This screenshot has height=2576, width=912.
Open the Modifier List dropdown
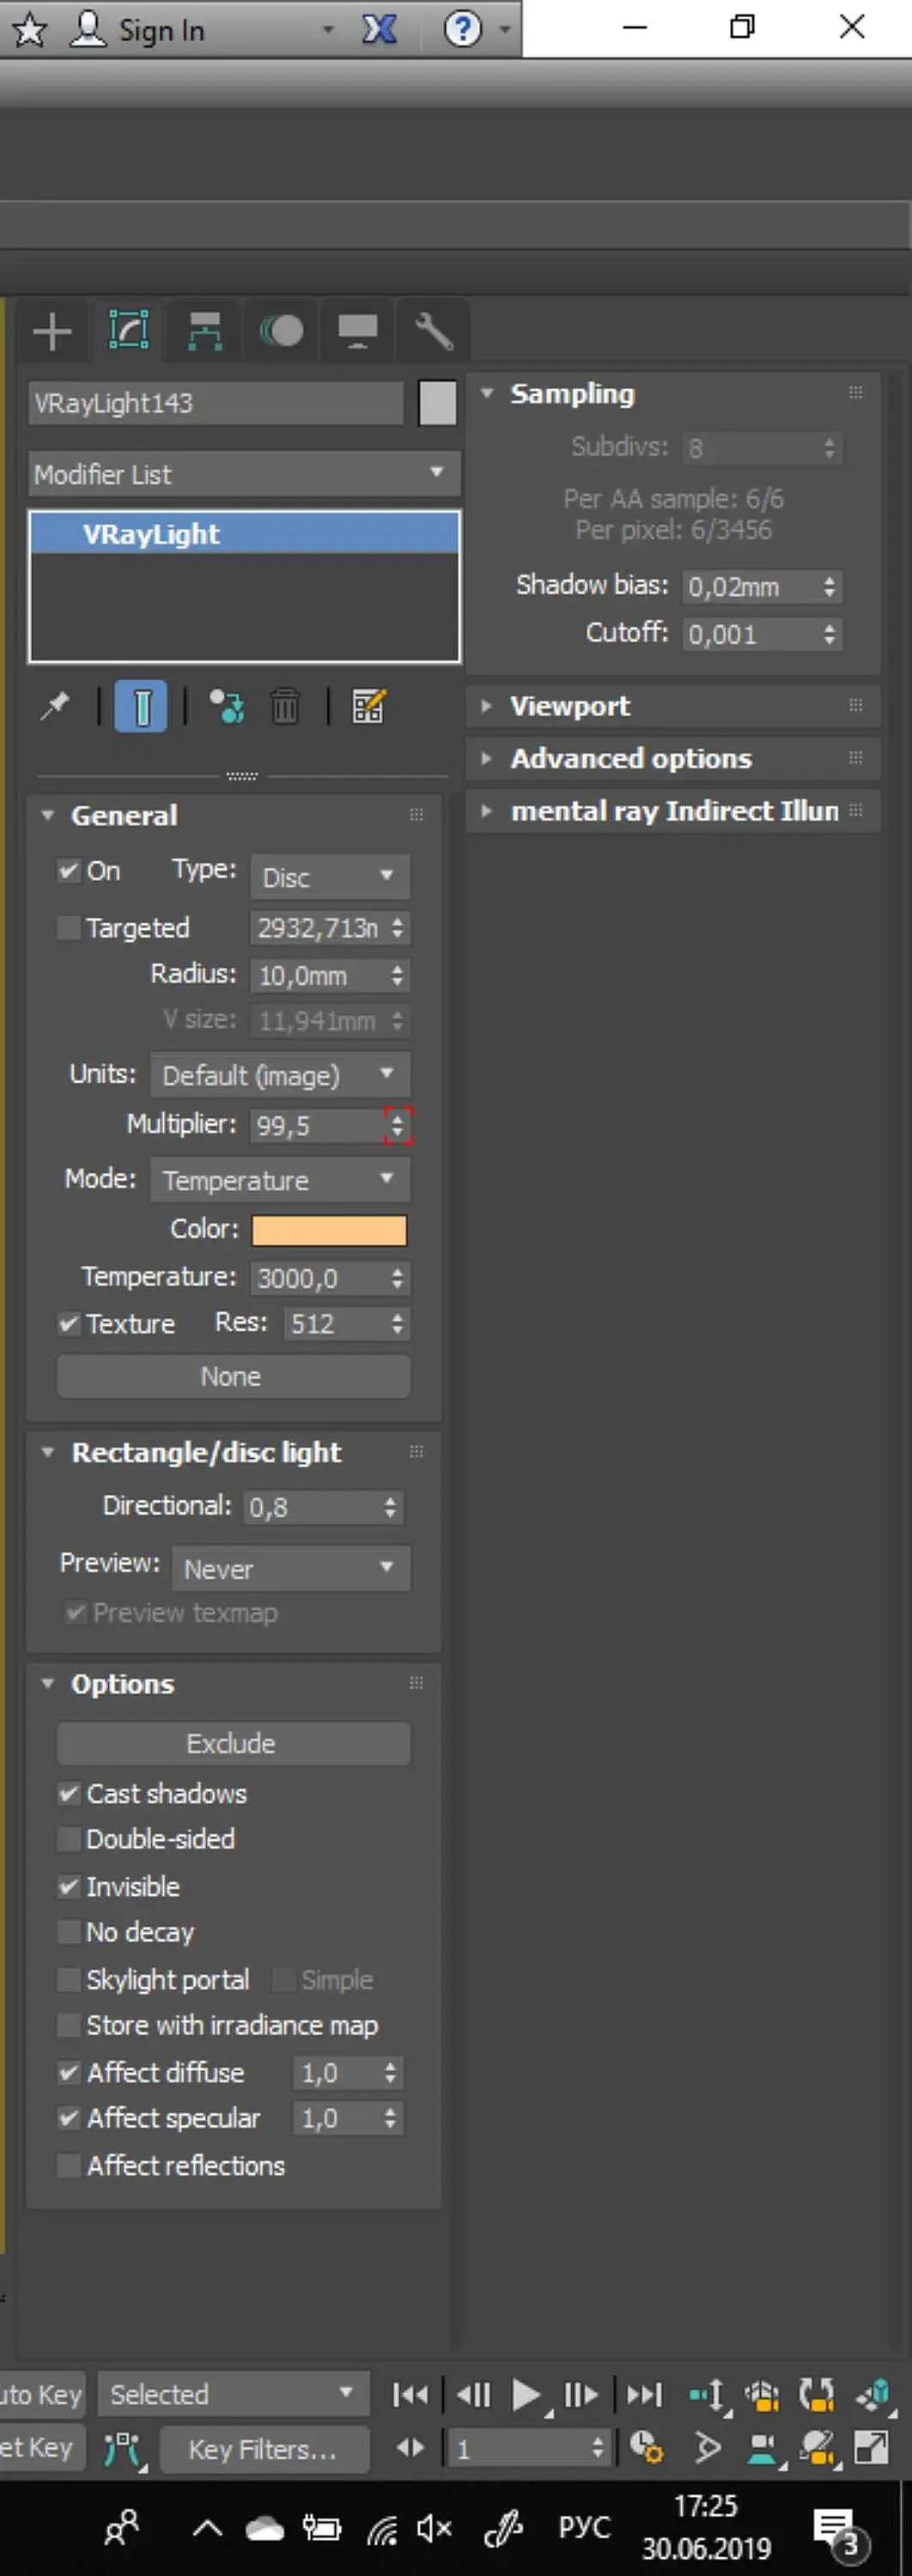[244, 474]
